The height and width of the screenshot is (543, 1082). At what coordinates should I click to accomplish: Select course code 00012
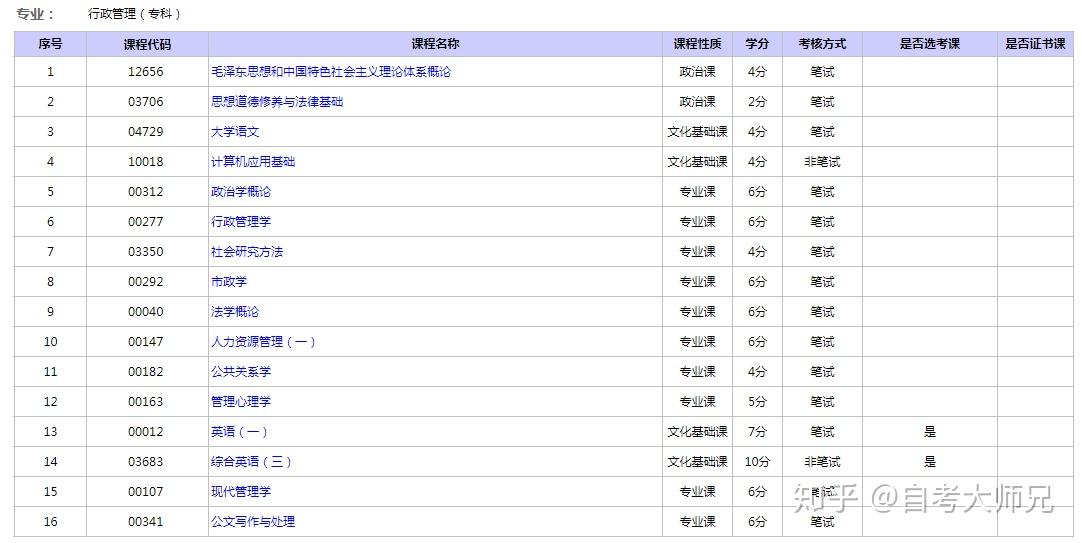(146, 432)
